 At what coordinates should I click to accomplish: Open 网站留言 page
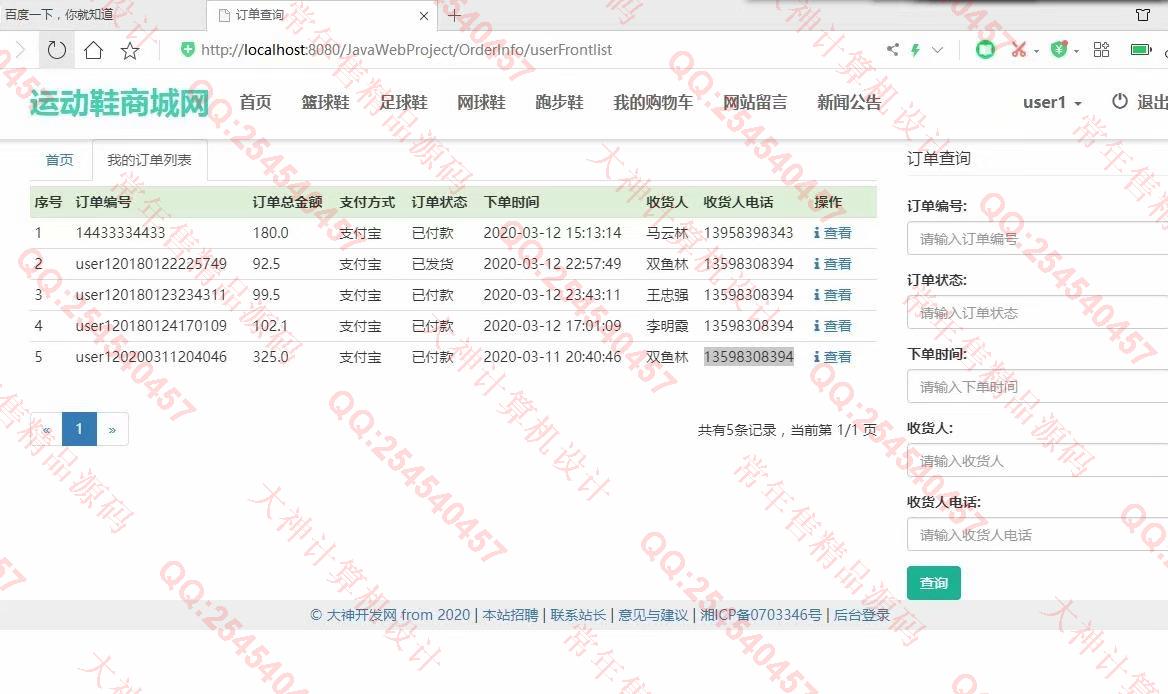(755, 102)
